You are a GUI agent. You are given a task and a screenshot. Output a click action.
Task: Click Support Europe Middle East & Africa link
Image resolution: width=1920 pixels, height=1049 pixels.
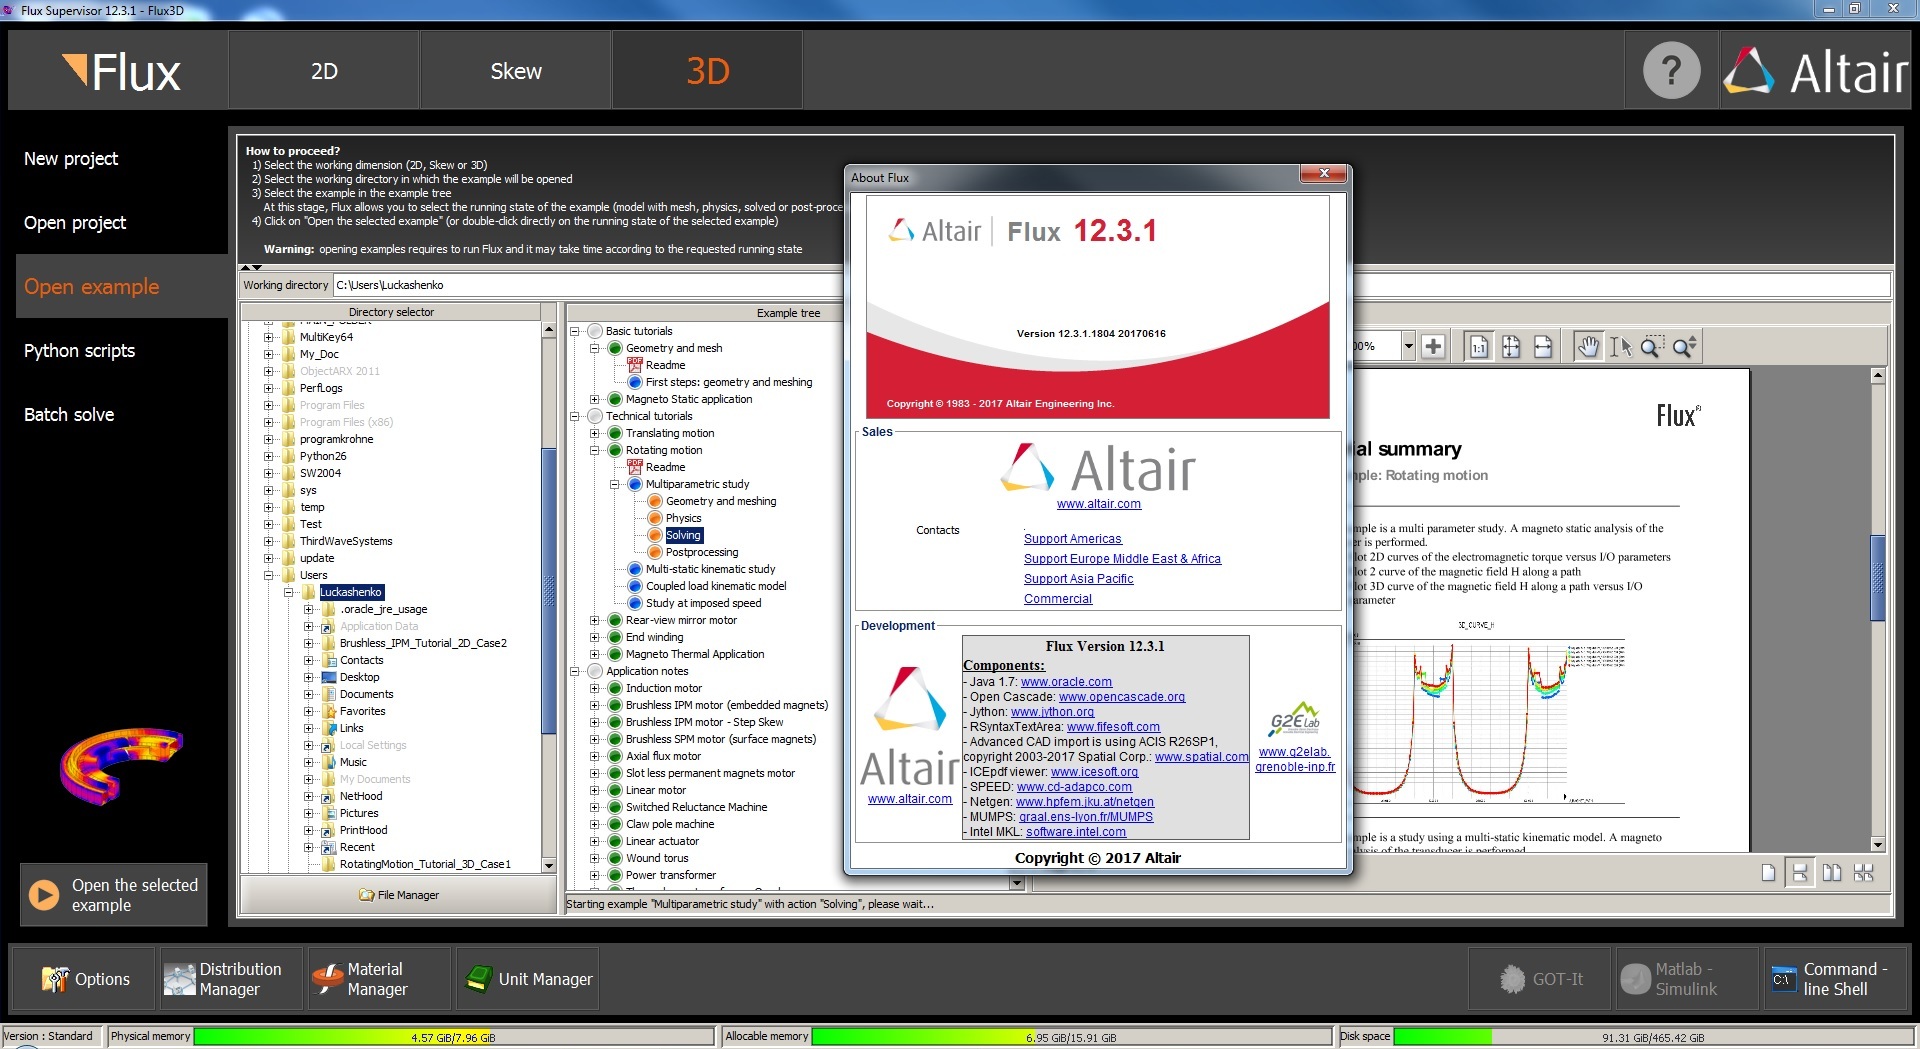coord(1122,559)
